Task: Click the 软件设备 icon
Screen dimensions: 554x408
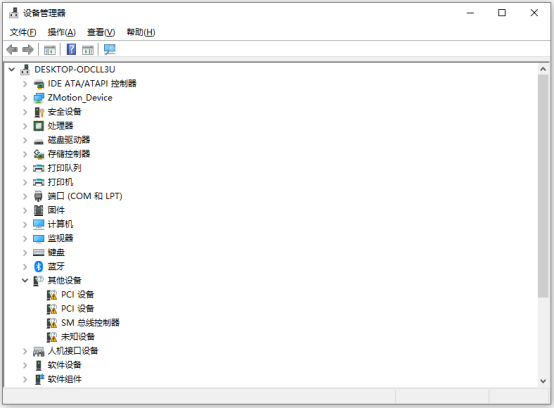Action: point(39,365)
